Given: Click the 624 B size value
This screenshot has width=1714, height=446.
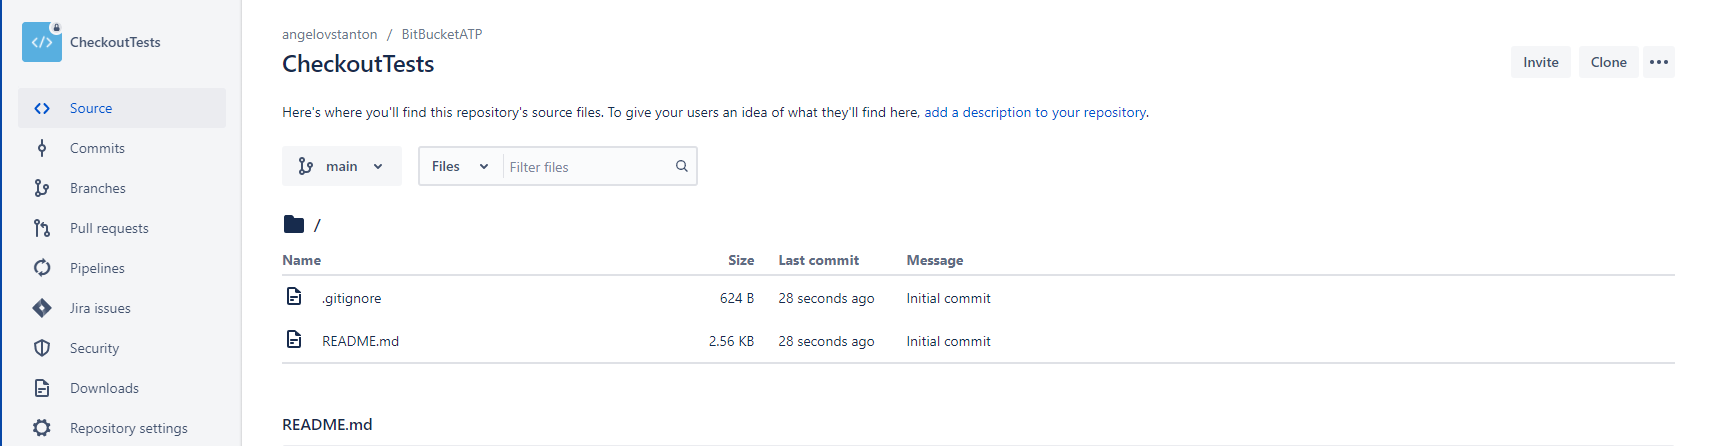Looking at the screenshot, I should pyautogui.click(x=737, y=298).
